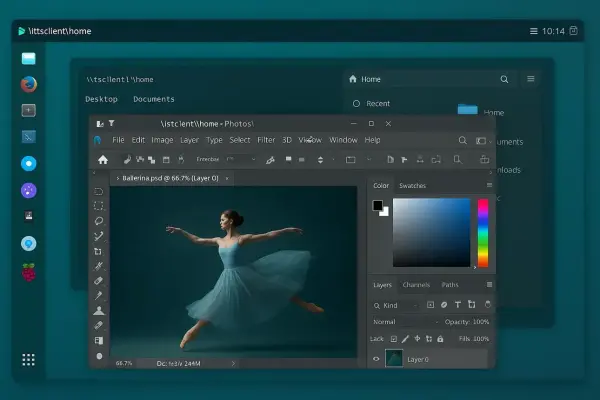Switch to the Paths tab
This screenshot has height=400, width=600.
(x=450, y=285)
